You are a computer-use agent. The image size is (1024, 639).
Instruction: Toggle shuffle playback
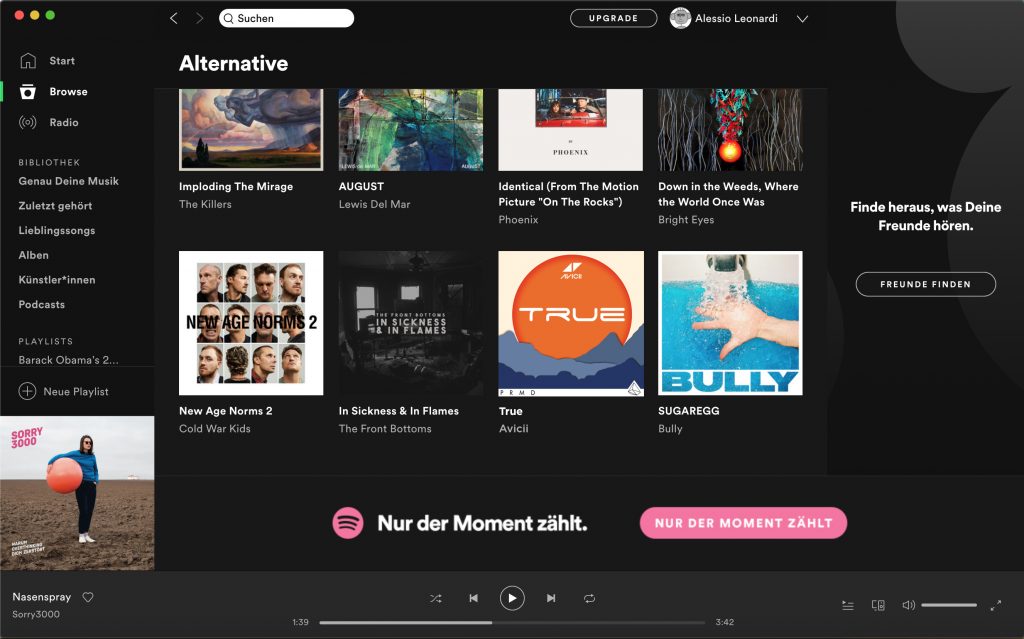[x=436, y=598]
